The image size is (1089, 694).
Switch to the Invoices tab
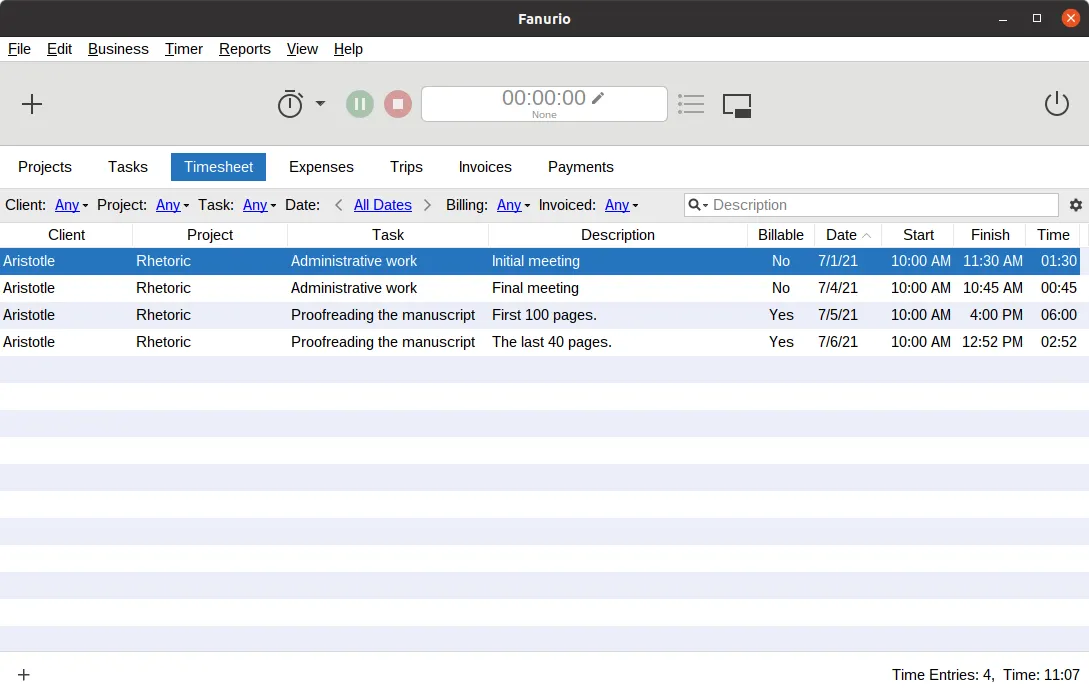pyautogui.click(x=485, y=167)
